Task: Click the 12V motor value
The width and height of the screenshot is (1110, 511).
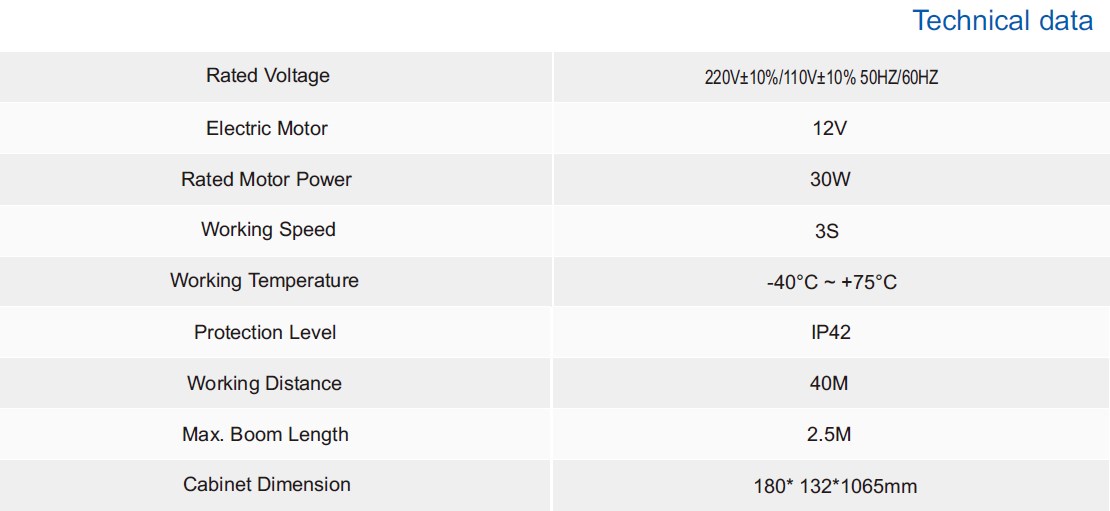Action: tap(831, 129)
